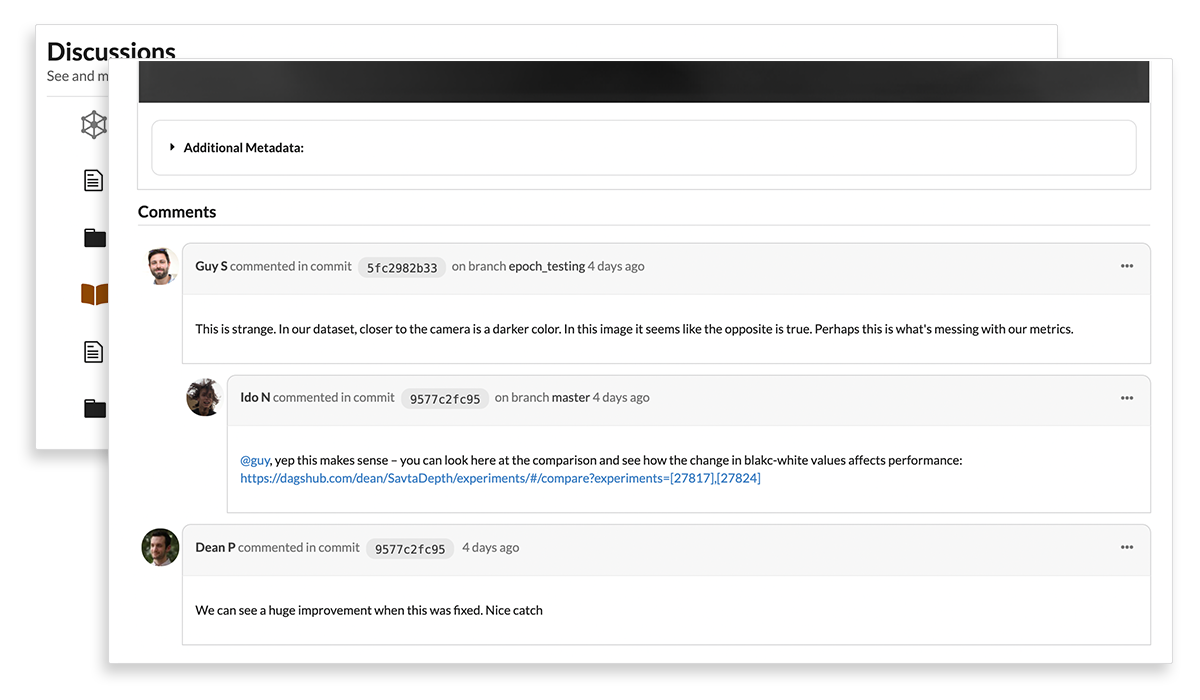Click Guy S's profile avatar
Screen dimensions: 1200x700
160,266
